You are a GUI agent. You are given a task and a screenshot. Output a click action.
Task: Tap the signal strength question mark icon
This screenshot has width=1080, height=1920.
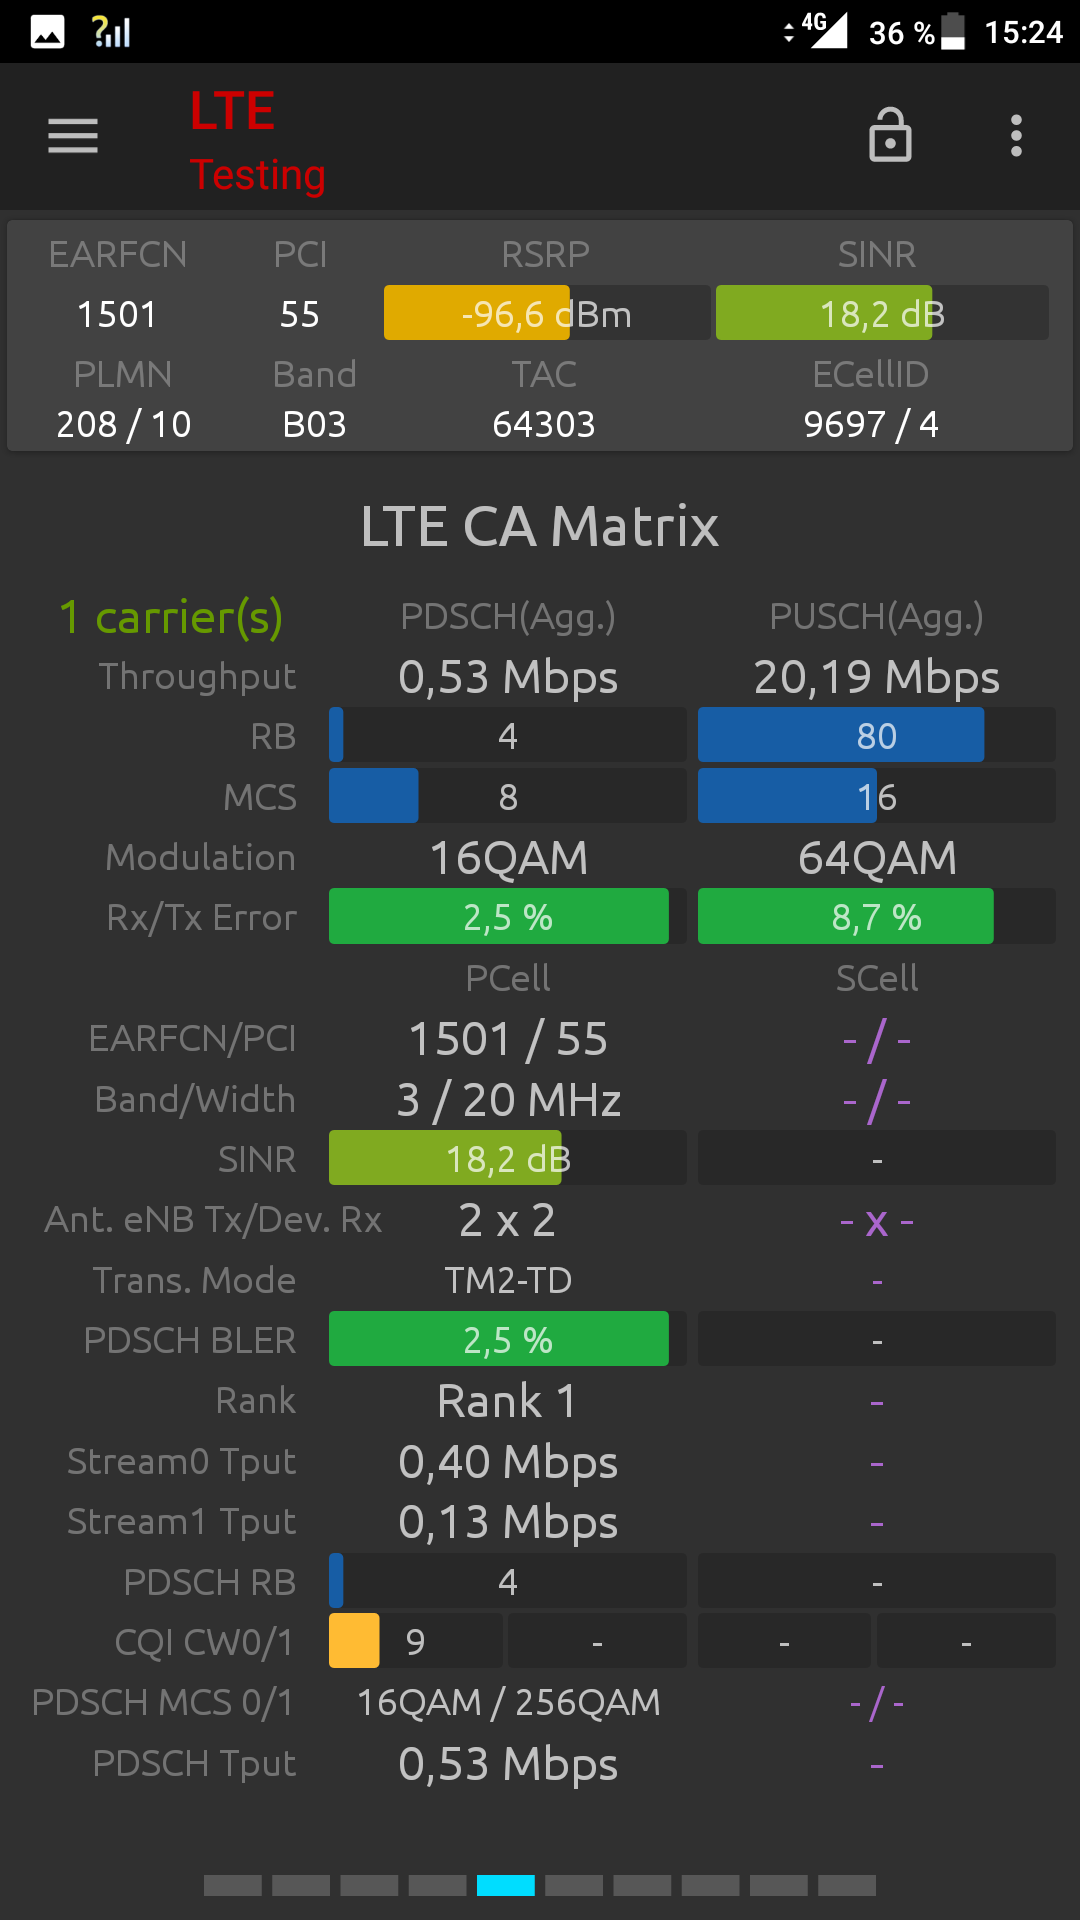[111, 32]
